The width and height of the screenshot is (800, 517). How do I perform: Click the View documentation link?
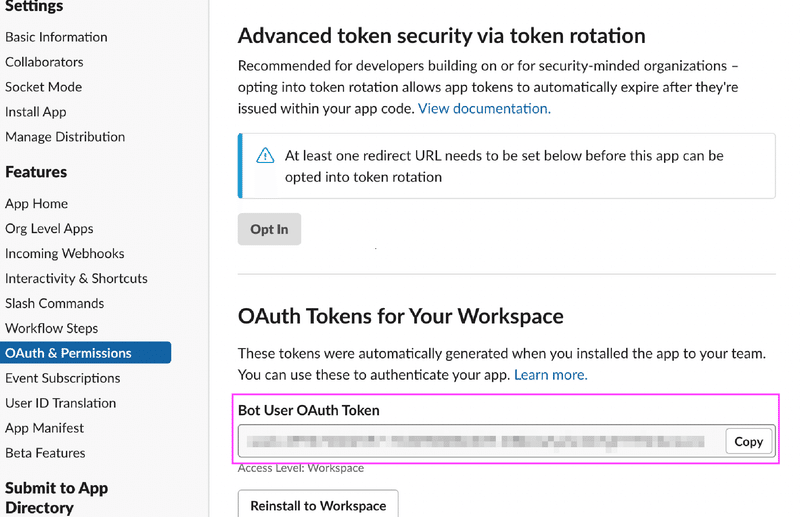click(484, 108)
